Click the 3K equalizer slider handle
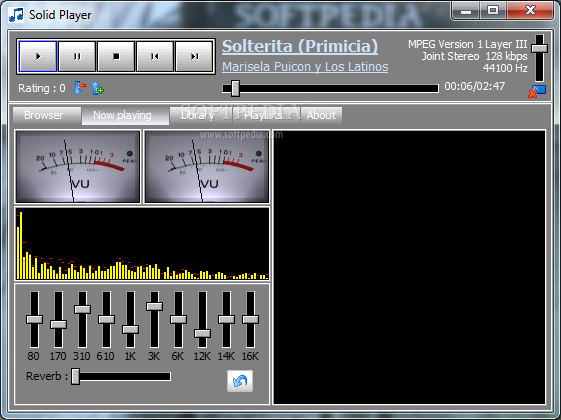Screen dimensions: 561x420 tap(154, 306)
